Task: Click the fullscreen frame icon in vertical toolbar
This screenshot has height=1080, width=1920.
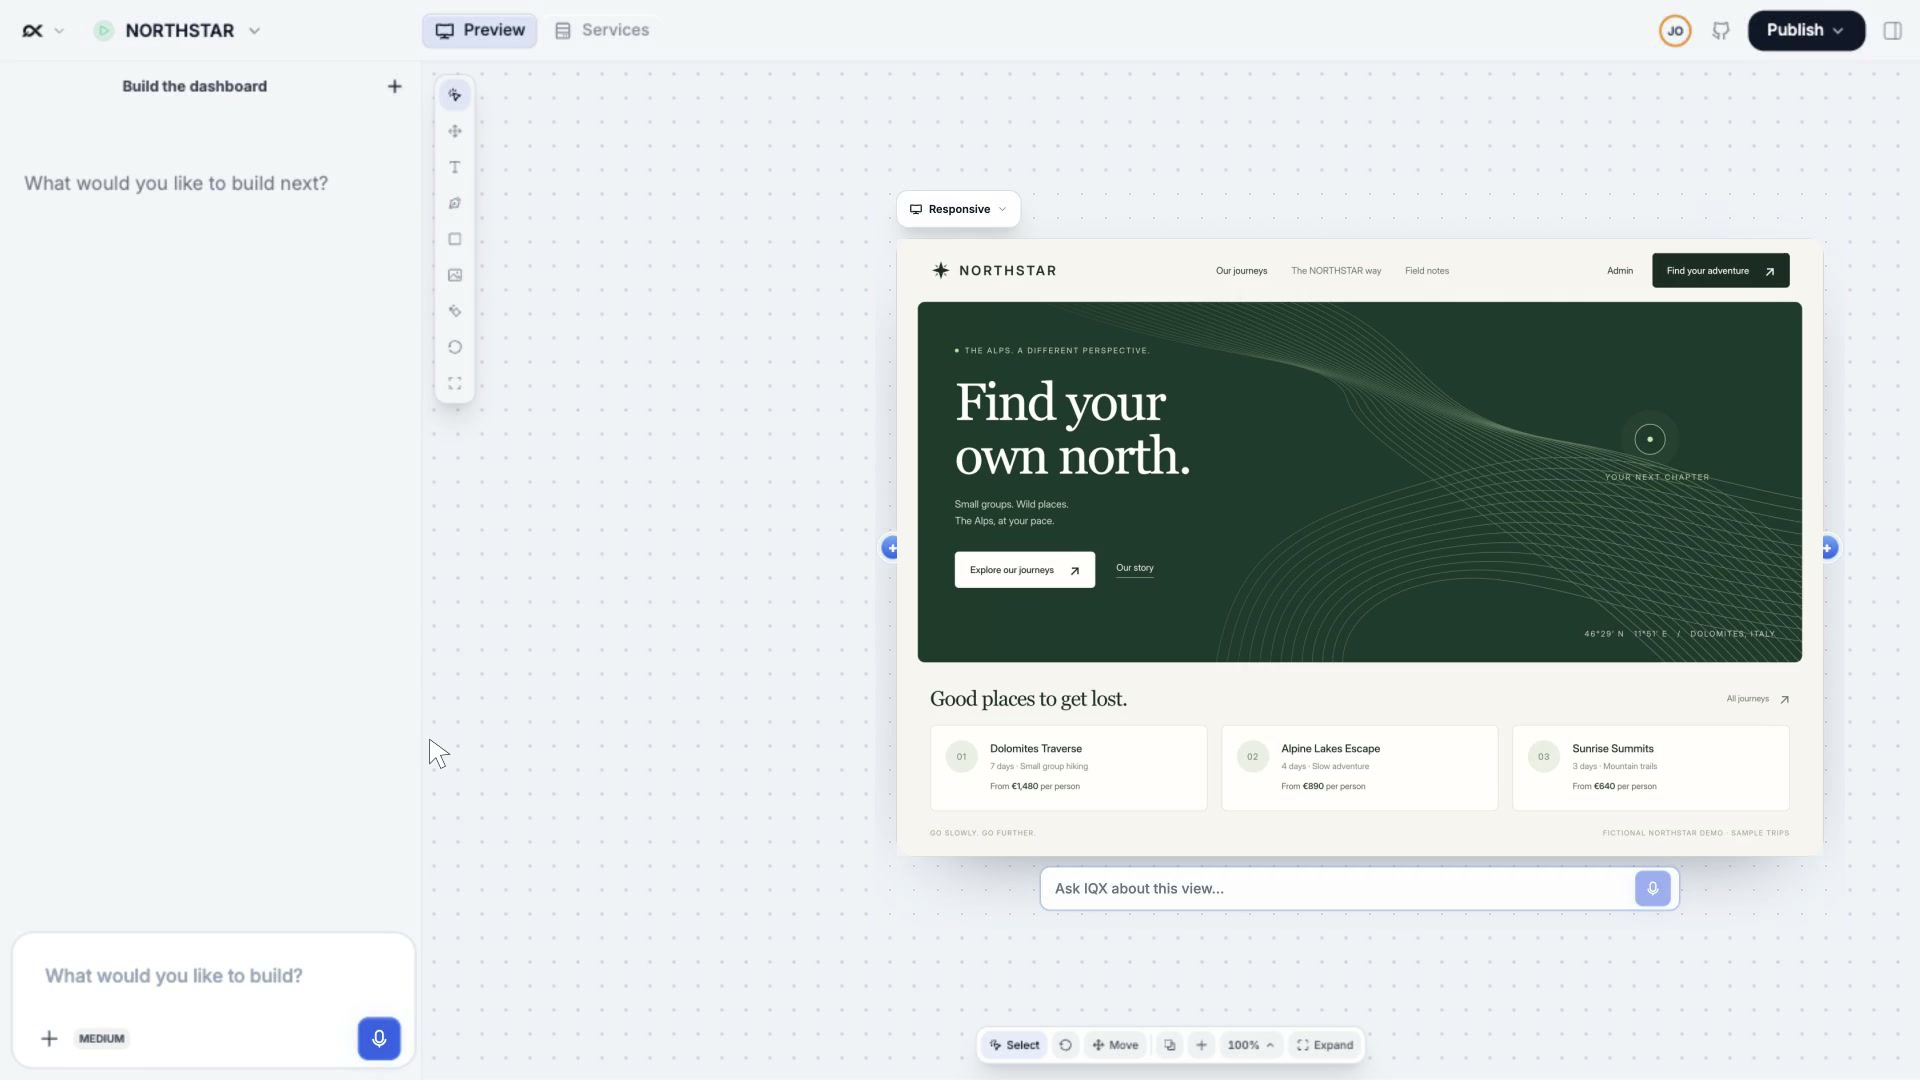Action: 455,383
